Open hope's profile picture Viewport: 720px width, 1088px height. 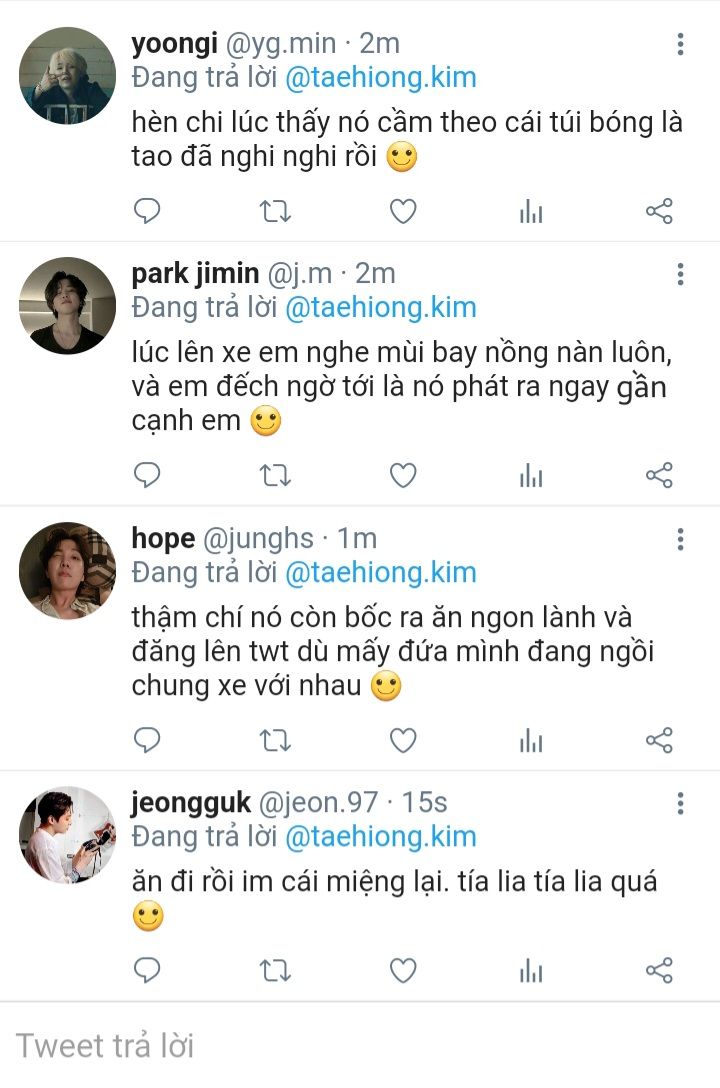tap(68, 571)
